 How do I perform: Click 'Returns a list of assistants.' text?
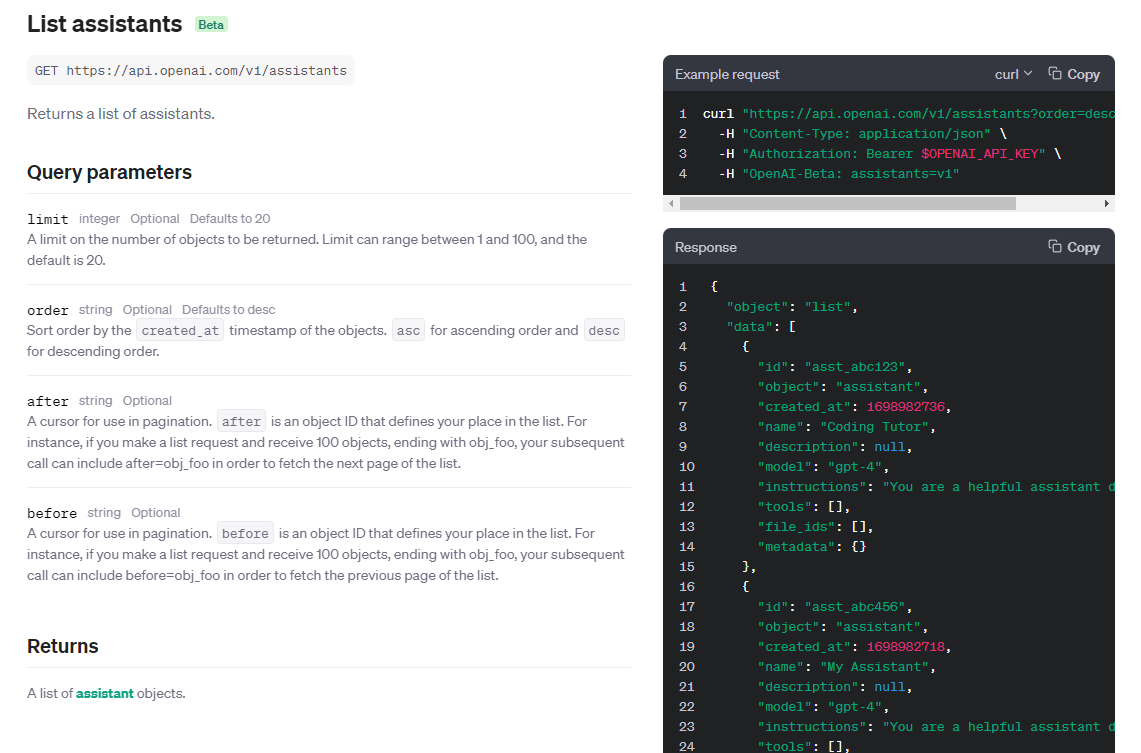[121, 114]
